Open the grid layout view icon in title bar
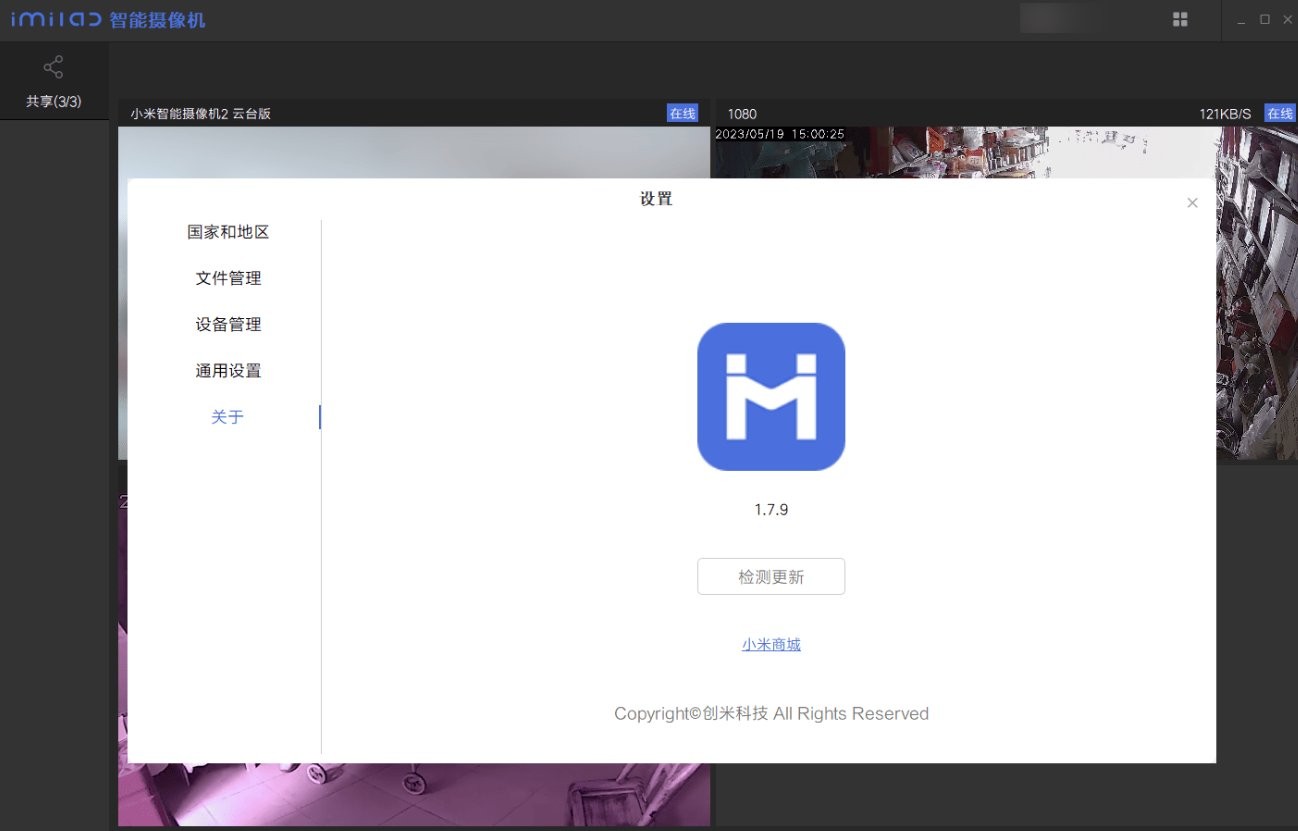The image size is (1298, 831). 1180,19
